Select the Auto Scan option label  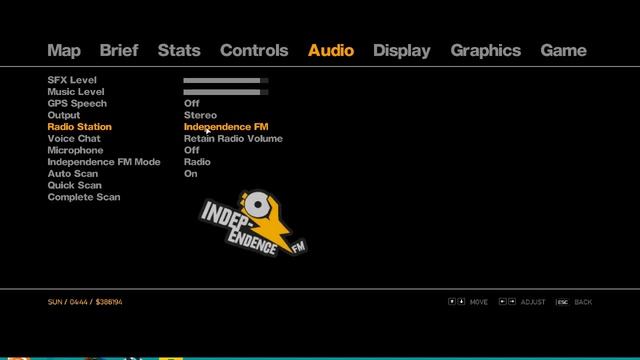point(73,174)
